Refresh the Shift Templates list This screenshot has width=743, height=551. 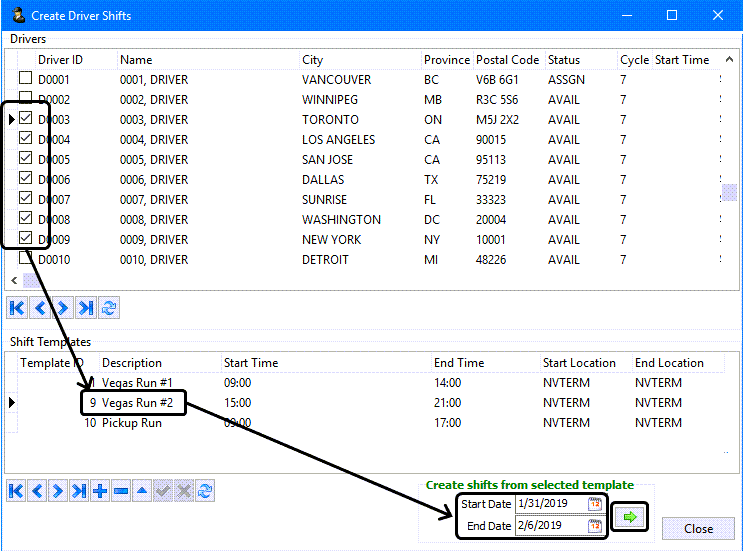(x=205, y=491)
